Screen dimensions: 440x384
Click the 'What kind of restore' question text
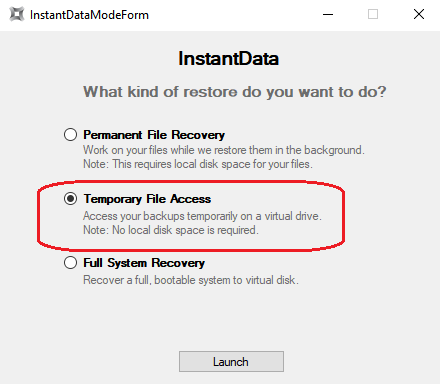coord(235,92)
